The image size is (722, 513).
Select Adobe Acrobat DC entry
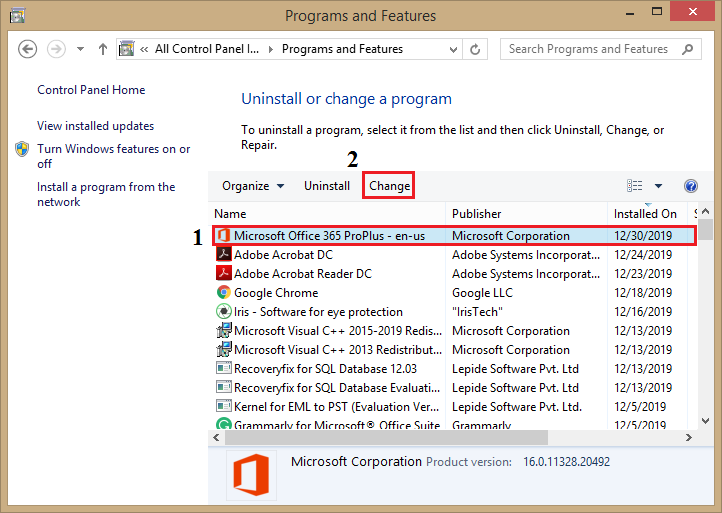coord(283,255)
